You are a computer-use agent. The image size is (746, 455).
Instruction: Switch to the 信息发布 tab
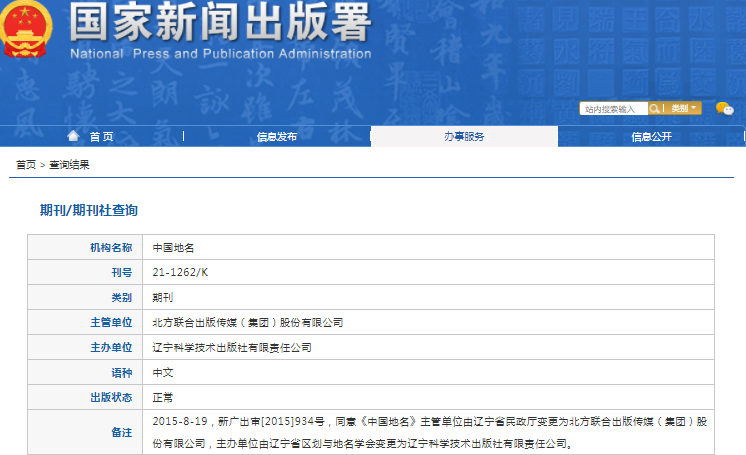tap(276, 137)
